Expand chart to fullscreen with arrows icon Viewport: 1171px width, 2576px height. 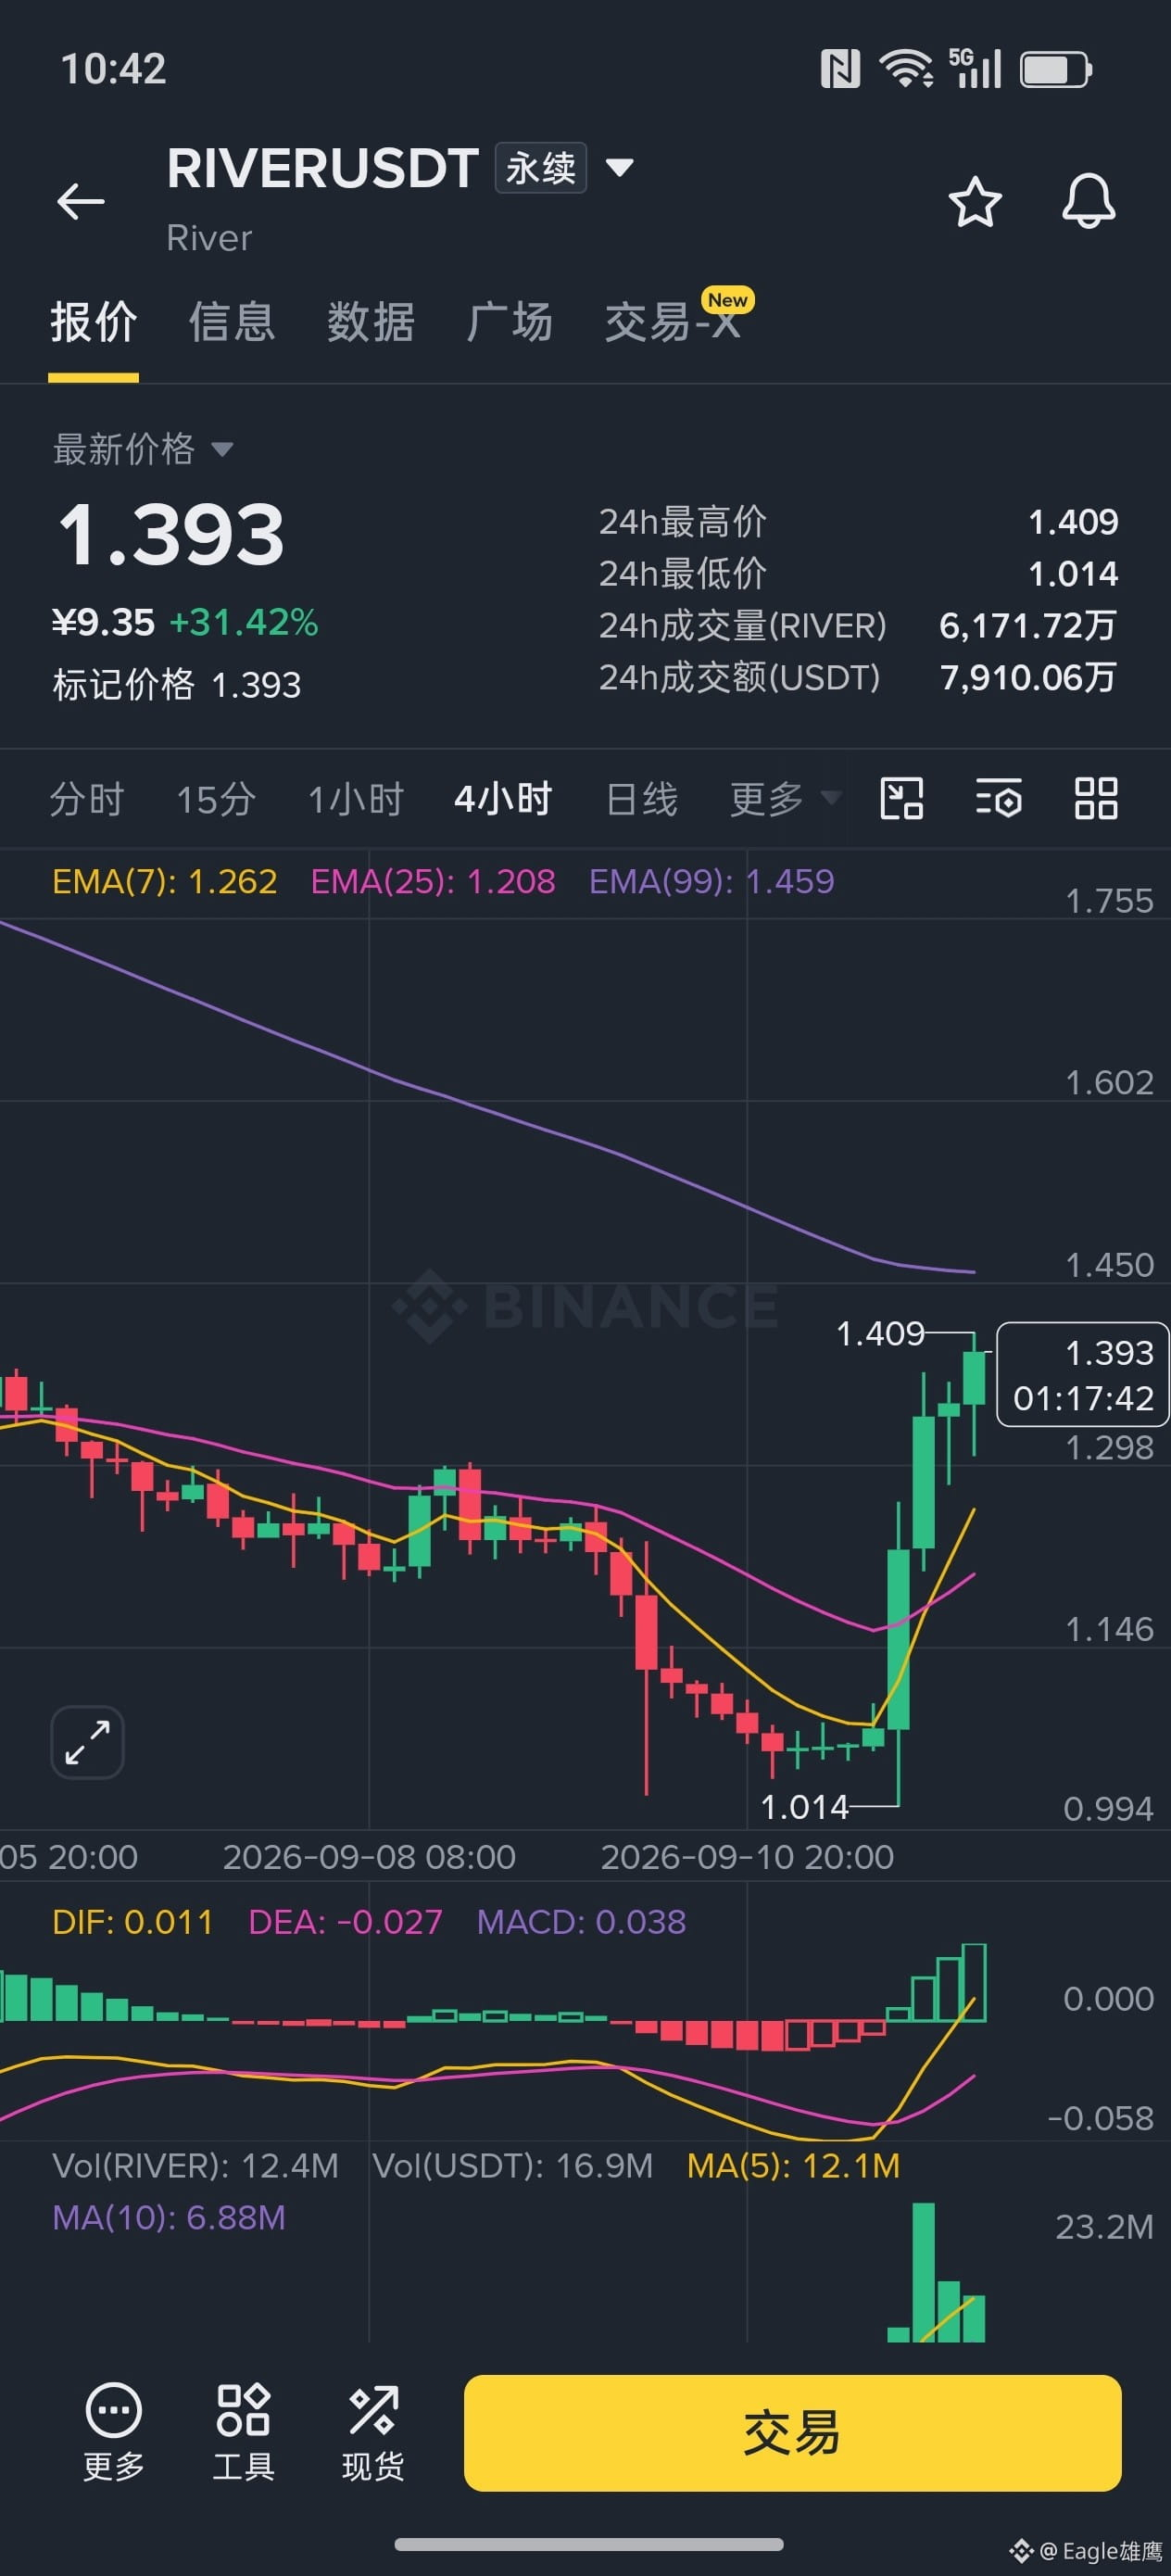(x=87, y=1742)
